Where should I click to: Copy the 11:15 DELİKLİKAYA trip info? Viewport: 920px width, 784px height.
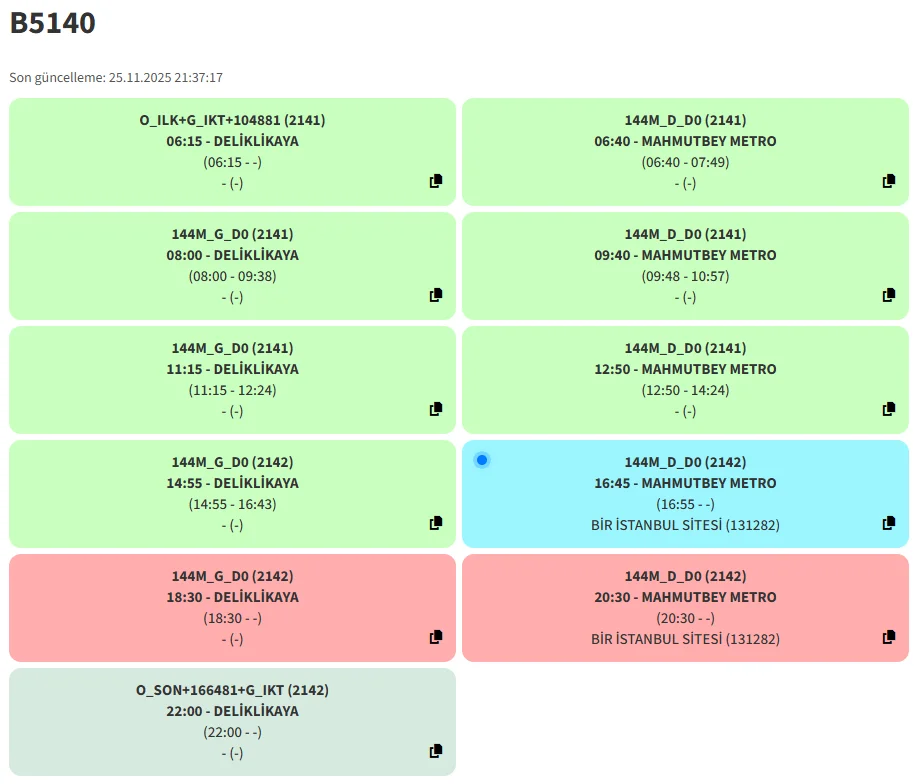coord(436,409)
